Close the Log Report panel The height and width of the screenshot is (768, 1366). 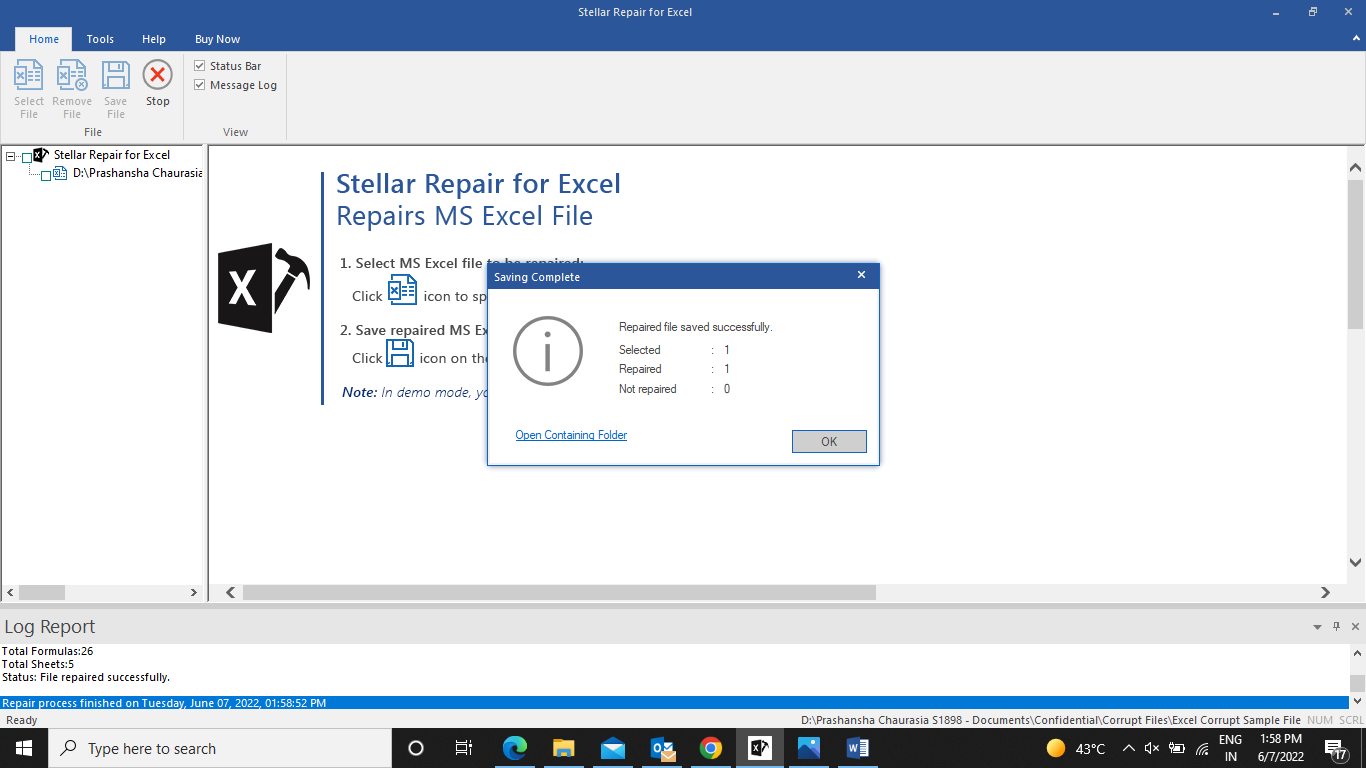coord(1355,627)
